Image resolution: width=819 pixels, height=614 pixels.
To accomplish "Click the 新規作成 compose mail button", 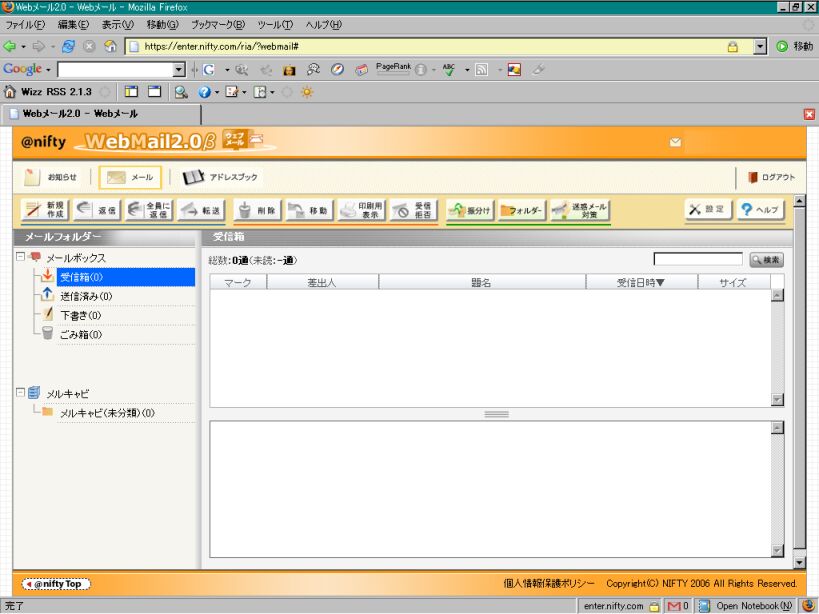I will [x=44, y=210].
